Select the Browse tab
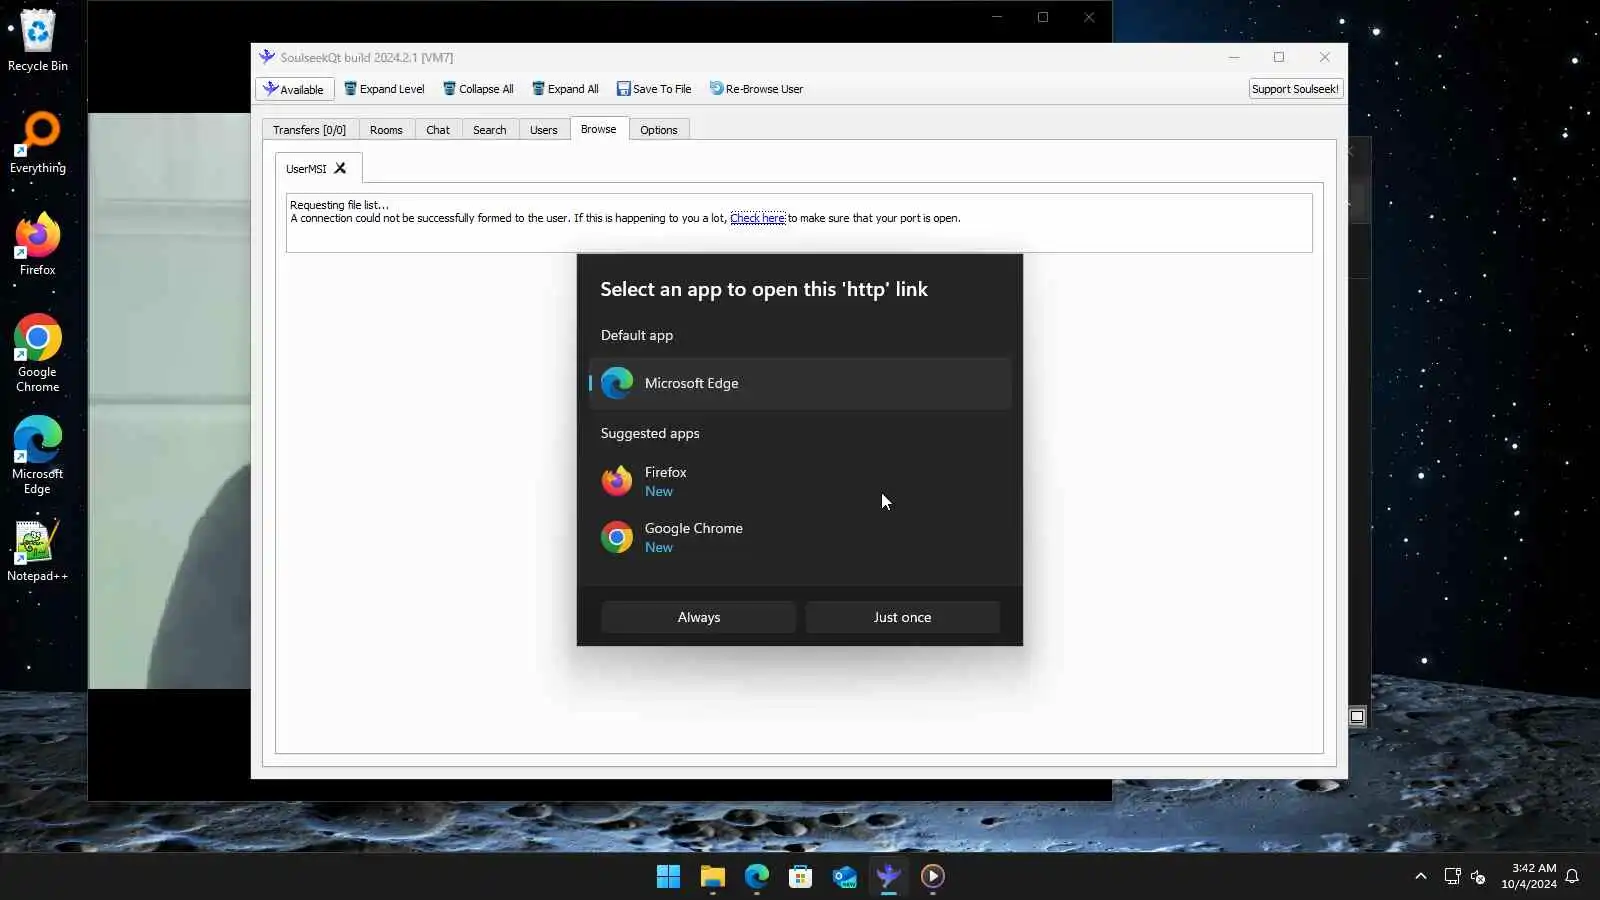Viewport: 1600px width, 900px height. [x=599, y=129]
